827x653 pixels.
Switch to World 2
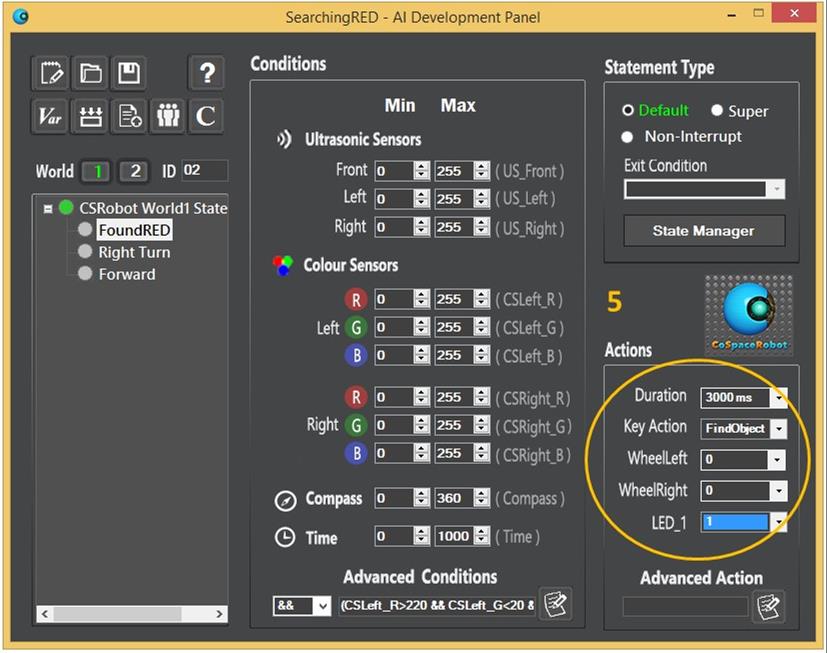point(134,171)
